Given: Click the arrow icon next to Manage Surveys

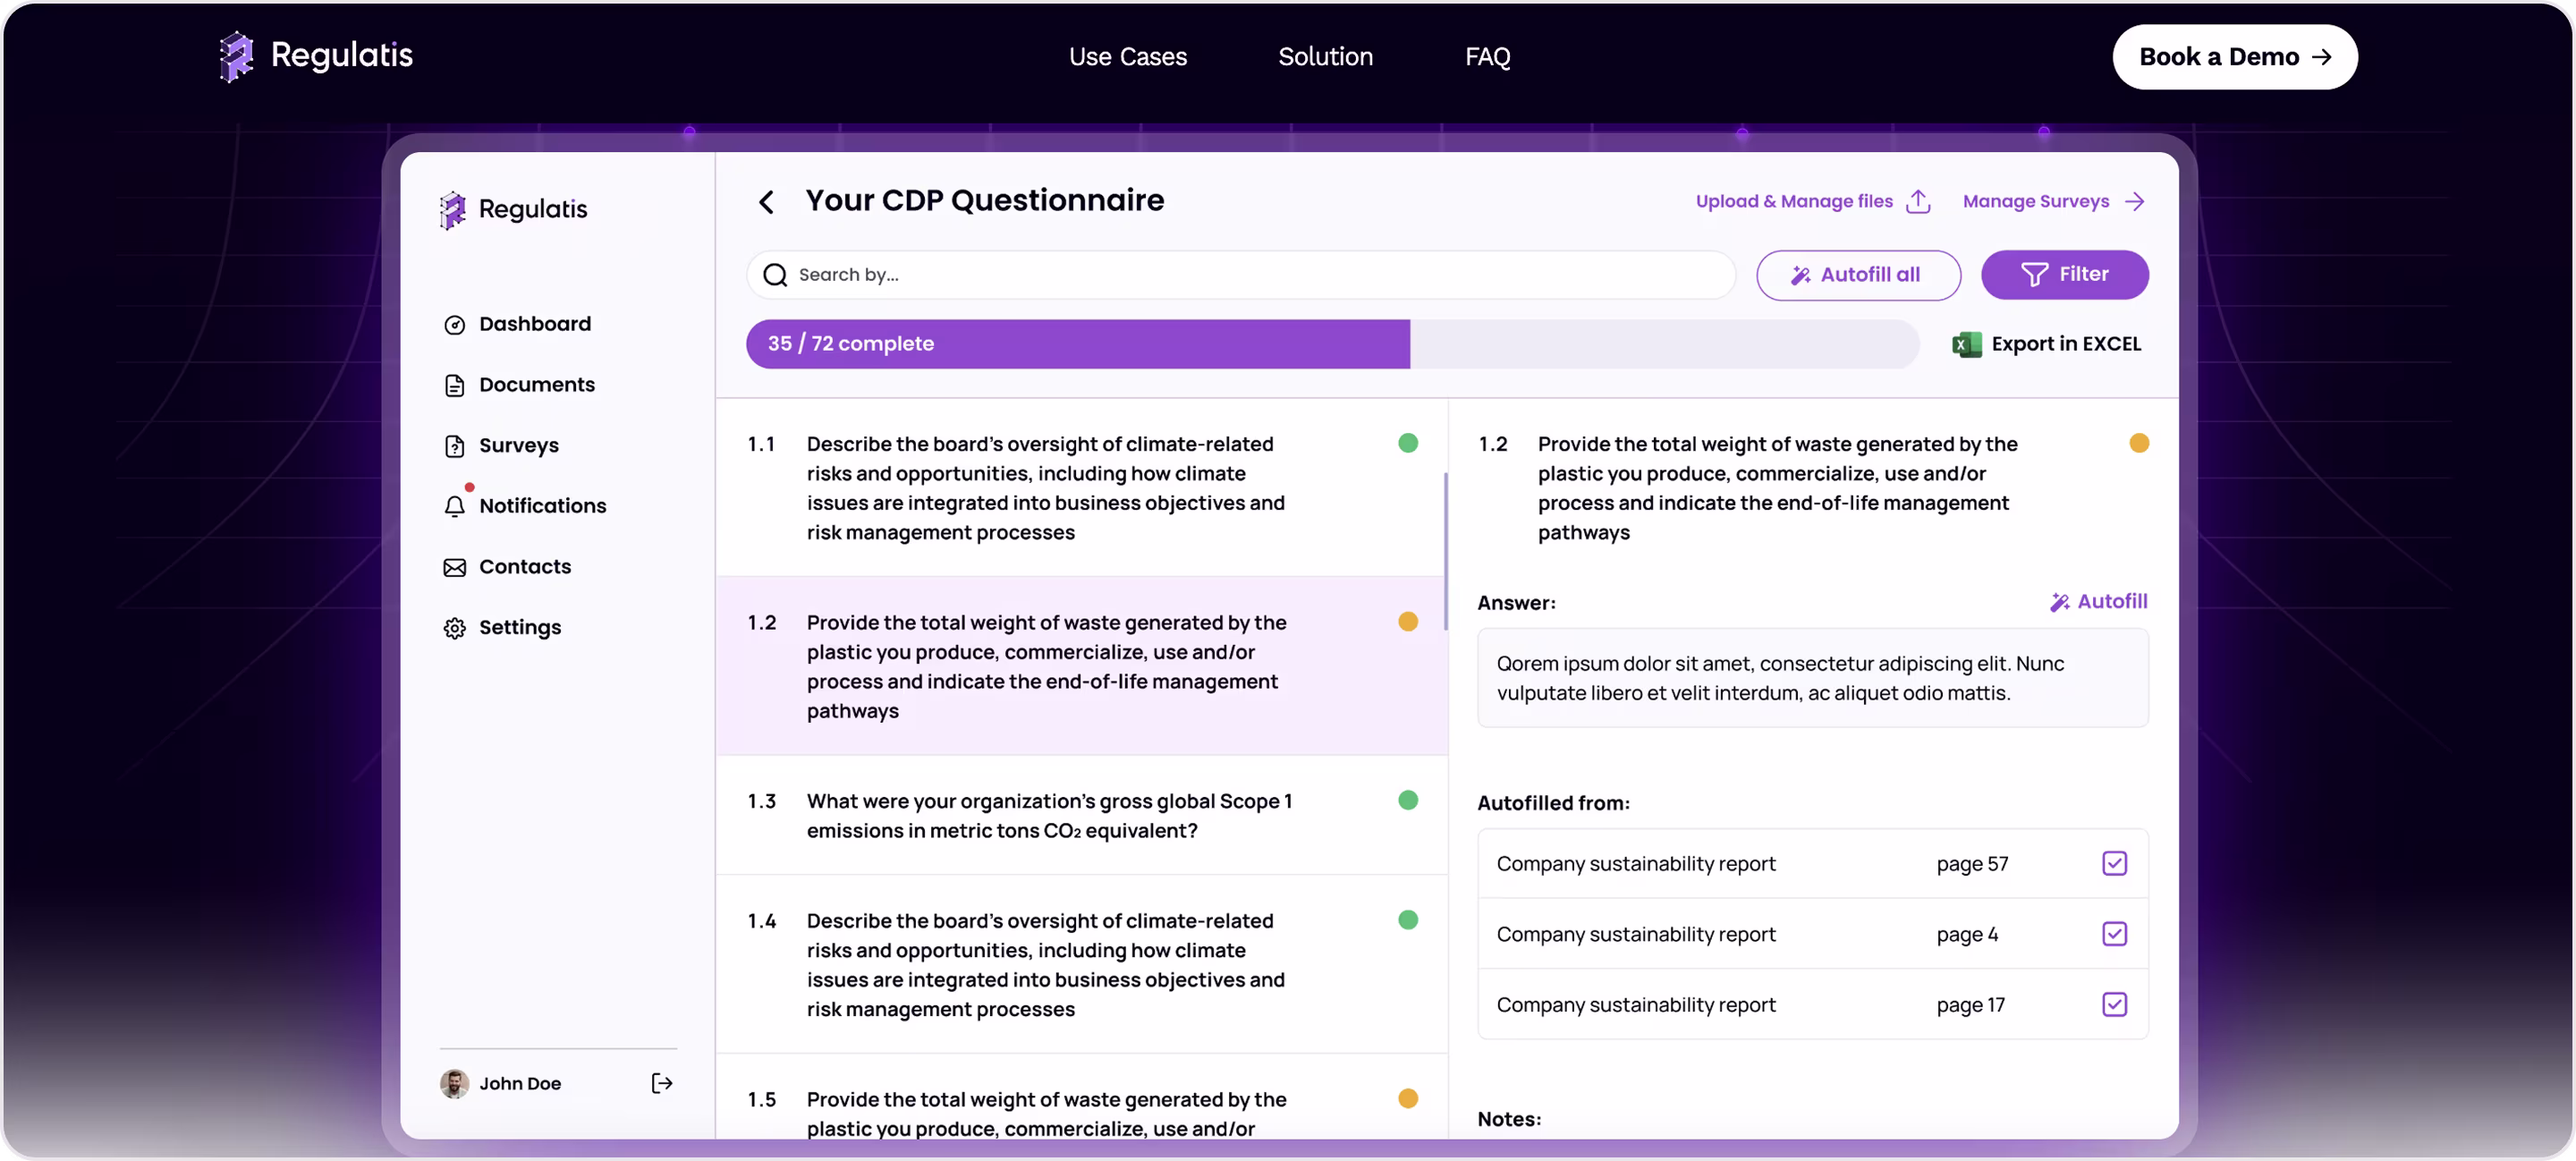Looking at the screenshot, I should click(x=2134, y=201).
